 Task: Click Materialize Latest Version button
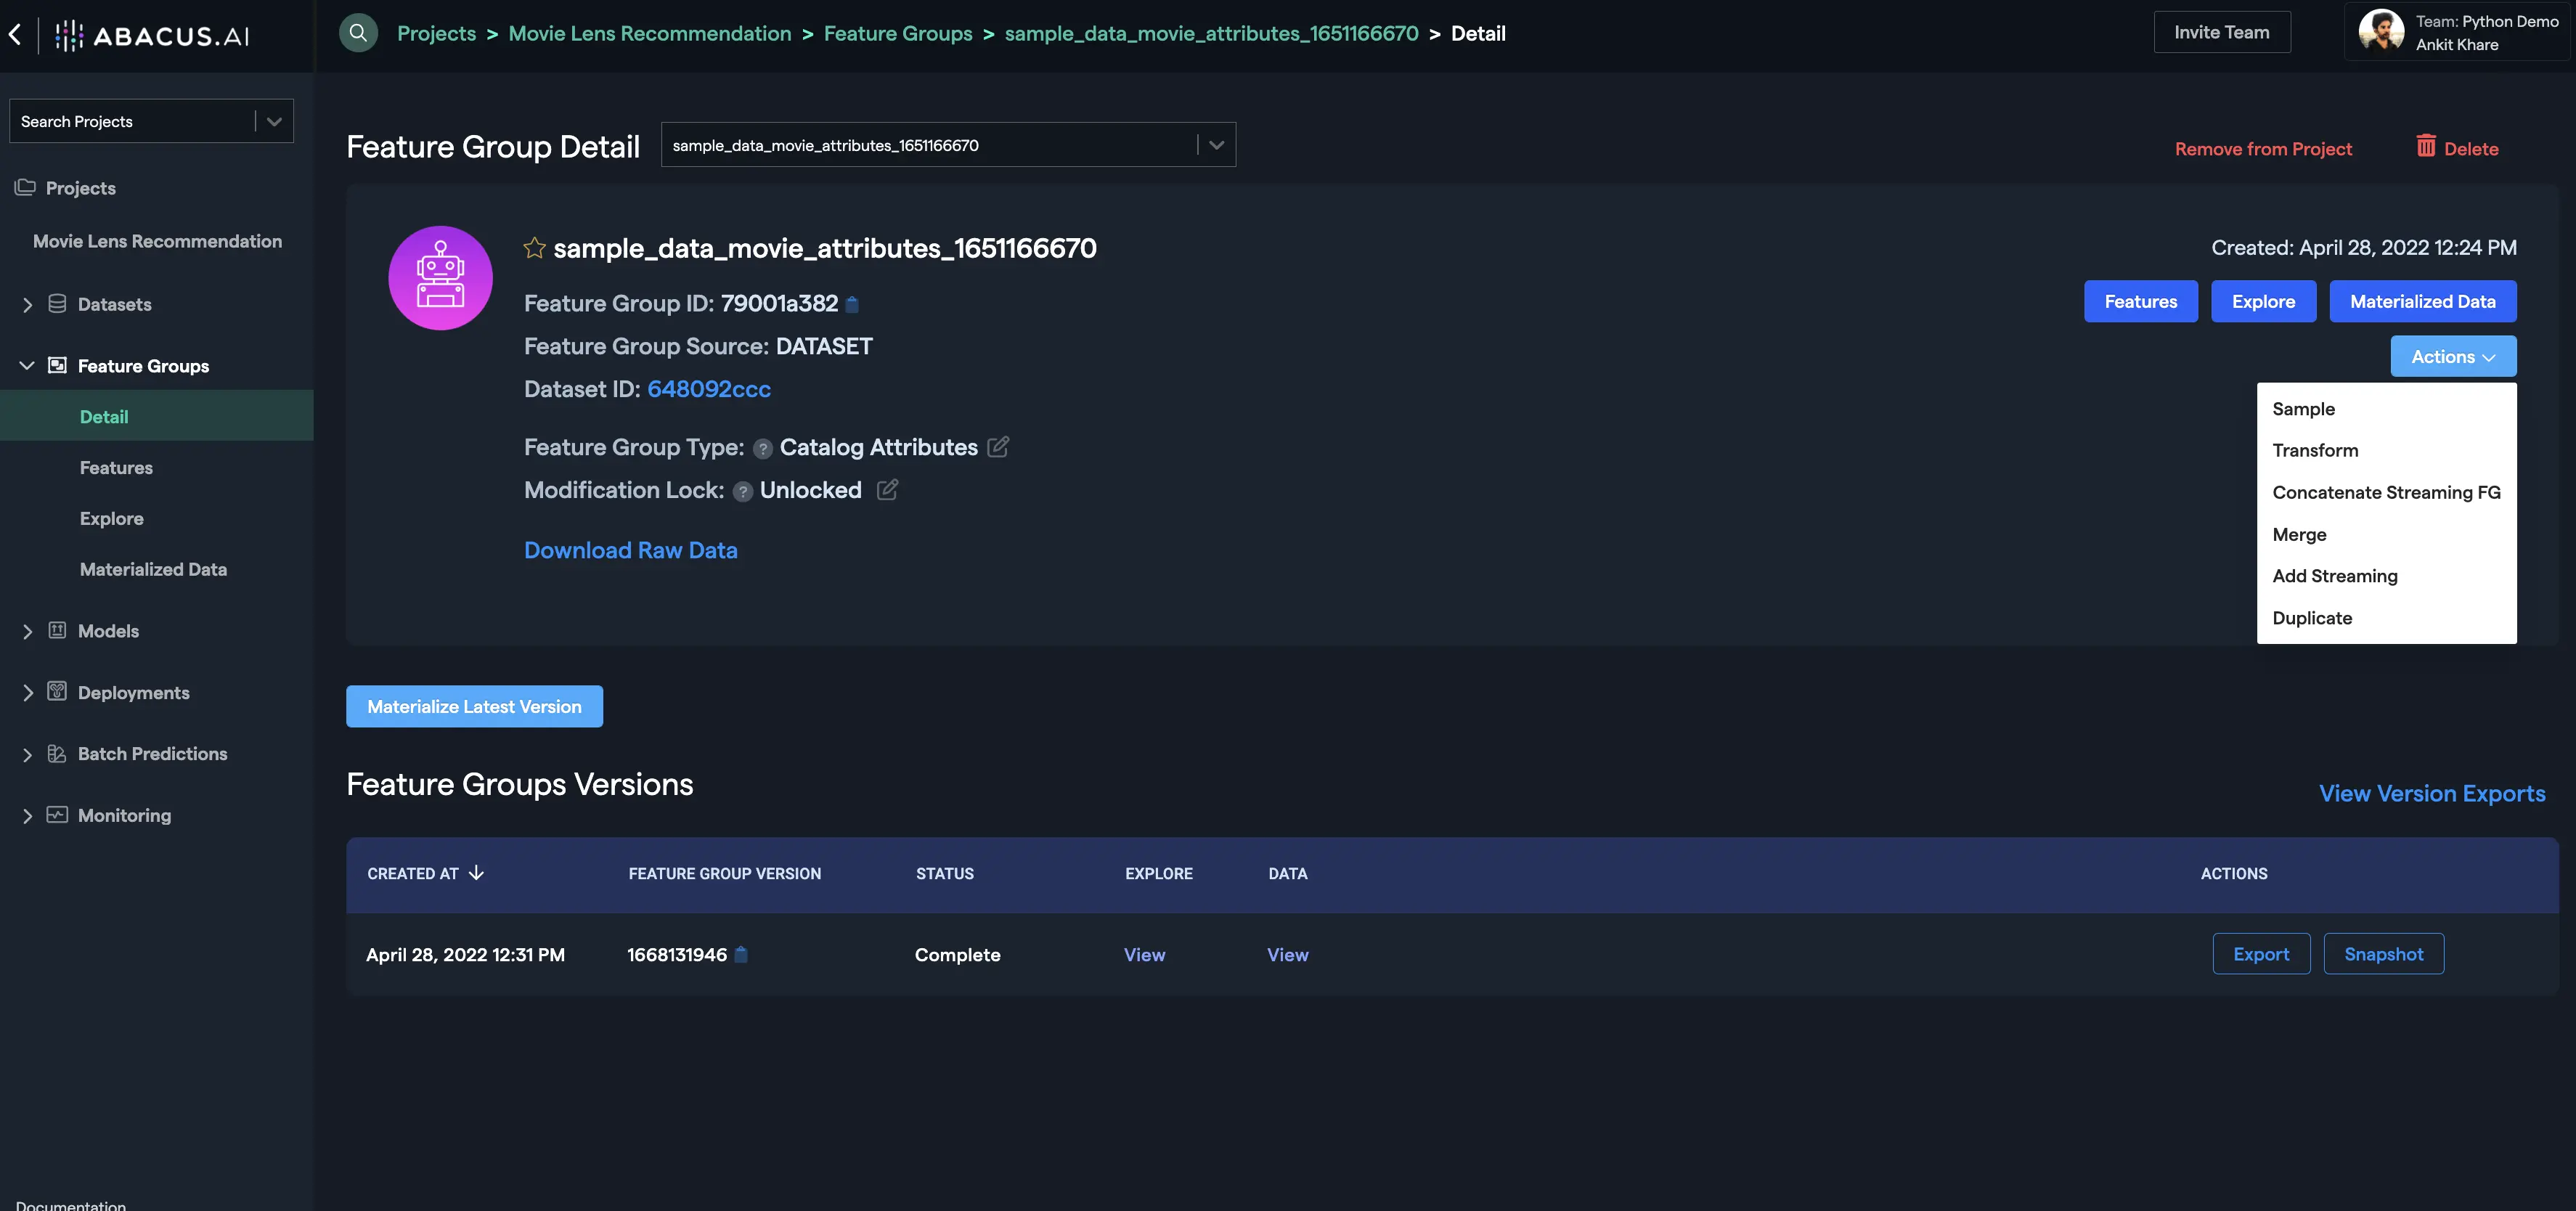point(474,707)
